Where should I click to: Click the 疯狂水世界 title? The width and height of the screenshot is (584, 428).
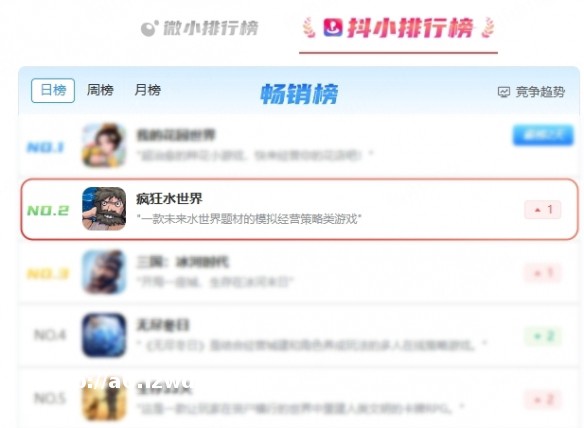point(169,199)
